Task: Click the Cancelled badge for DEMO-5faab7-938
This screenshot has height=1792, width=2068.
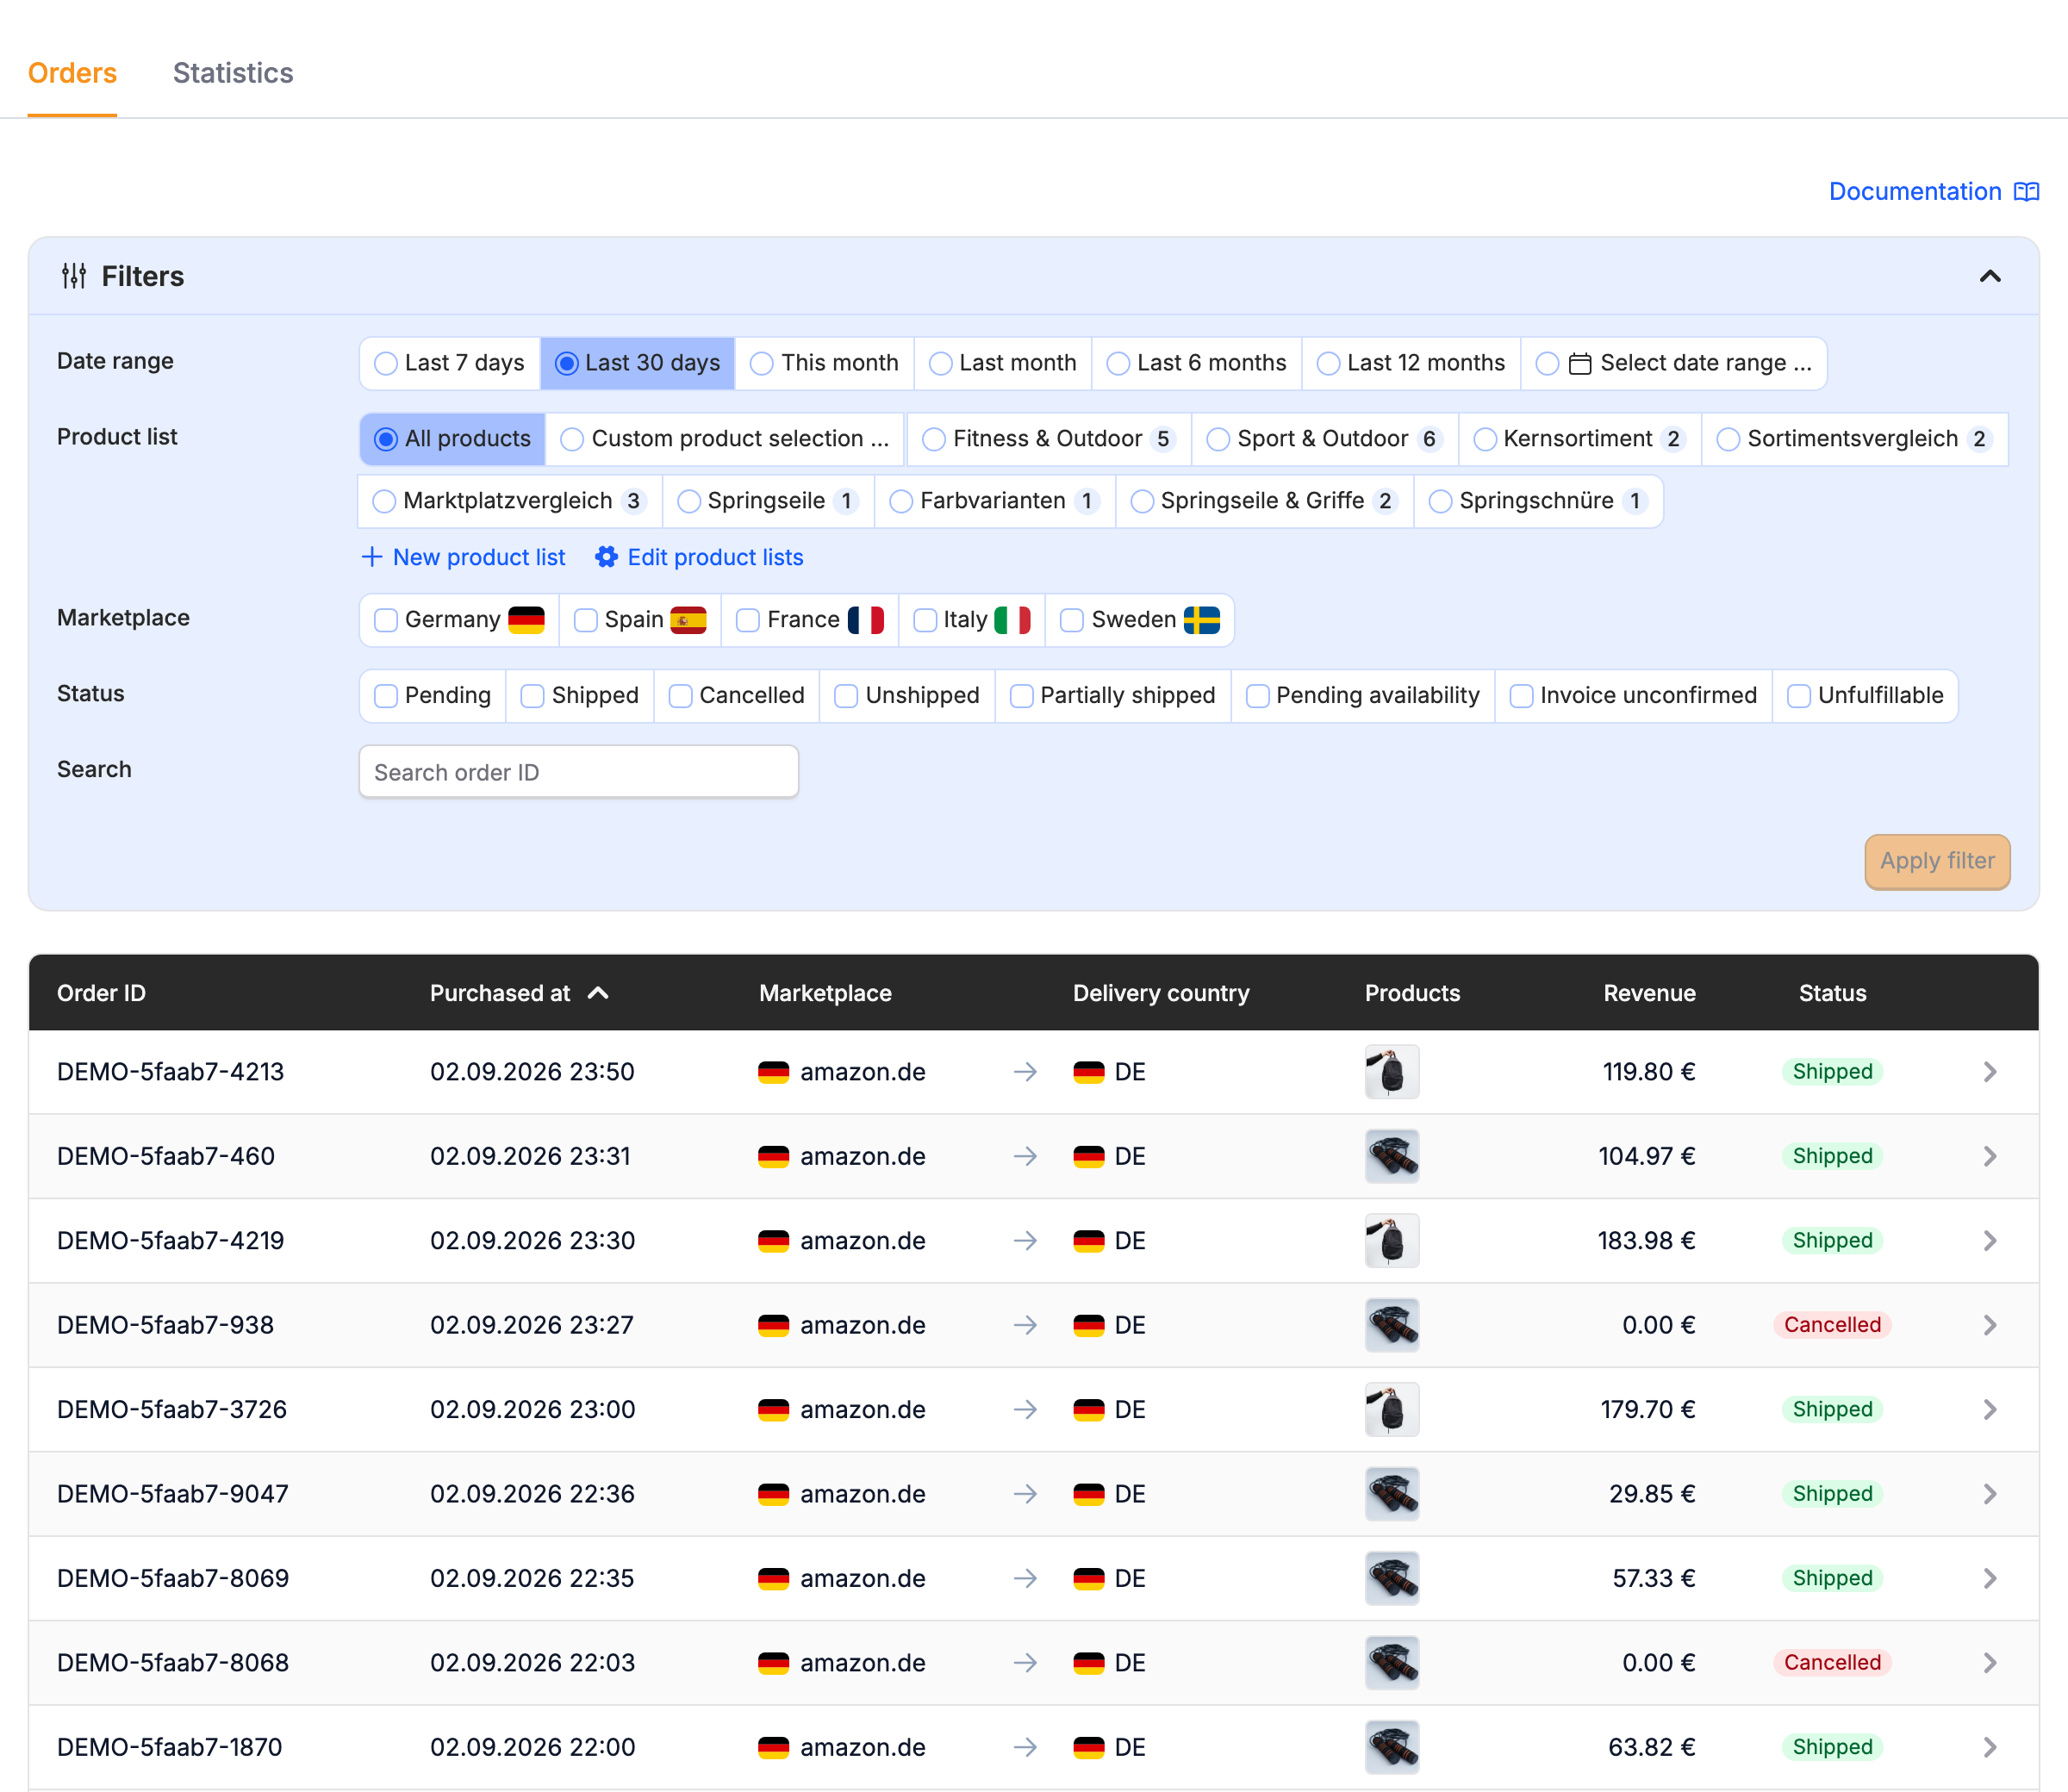Action: (1832, 1325)
